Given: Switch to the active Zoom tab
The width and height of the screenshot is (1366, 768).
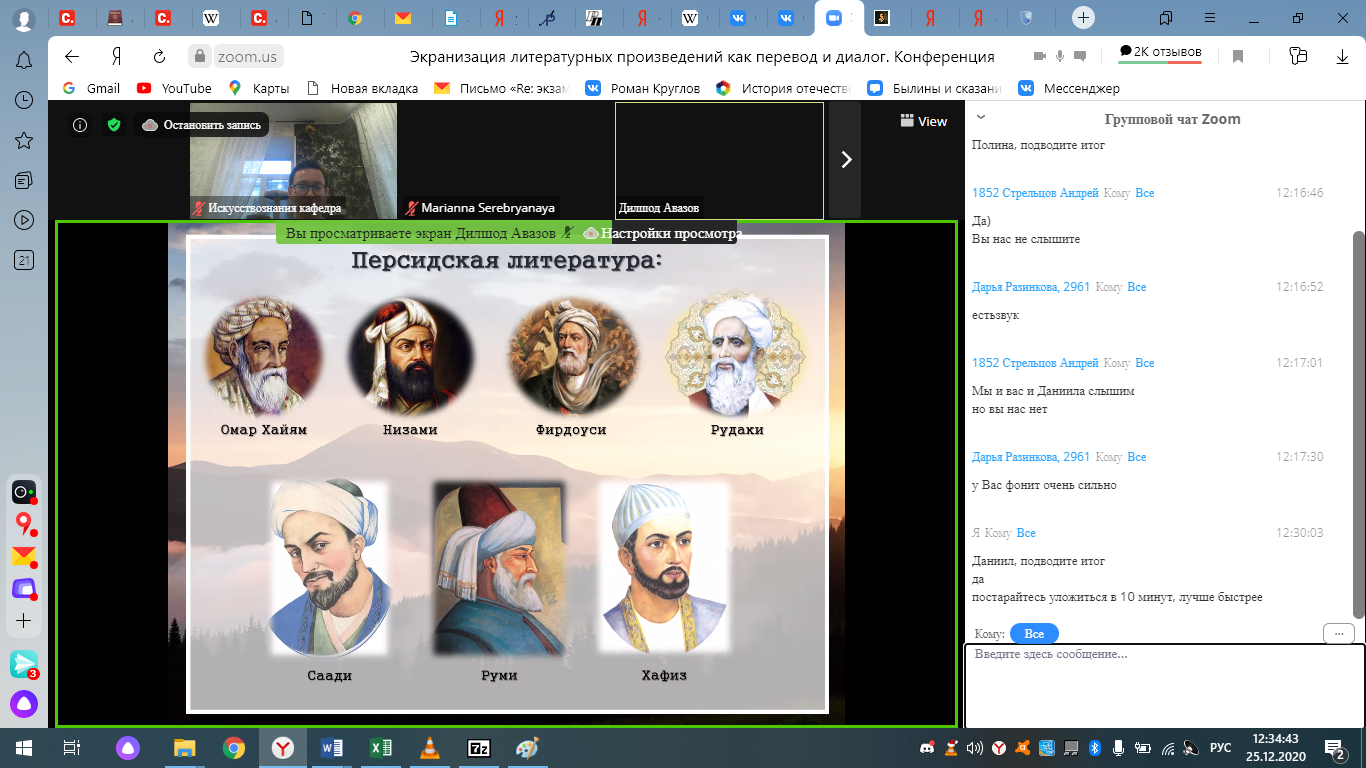Looking at the screenshot, I should [838, 18].
